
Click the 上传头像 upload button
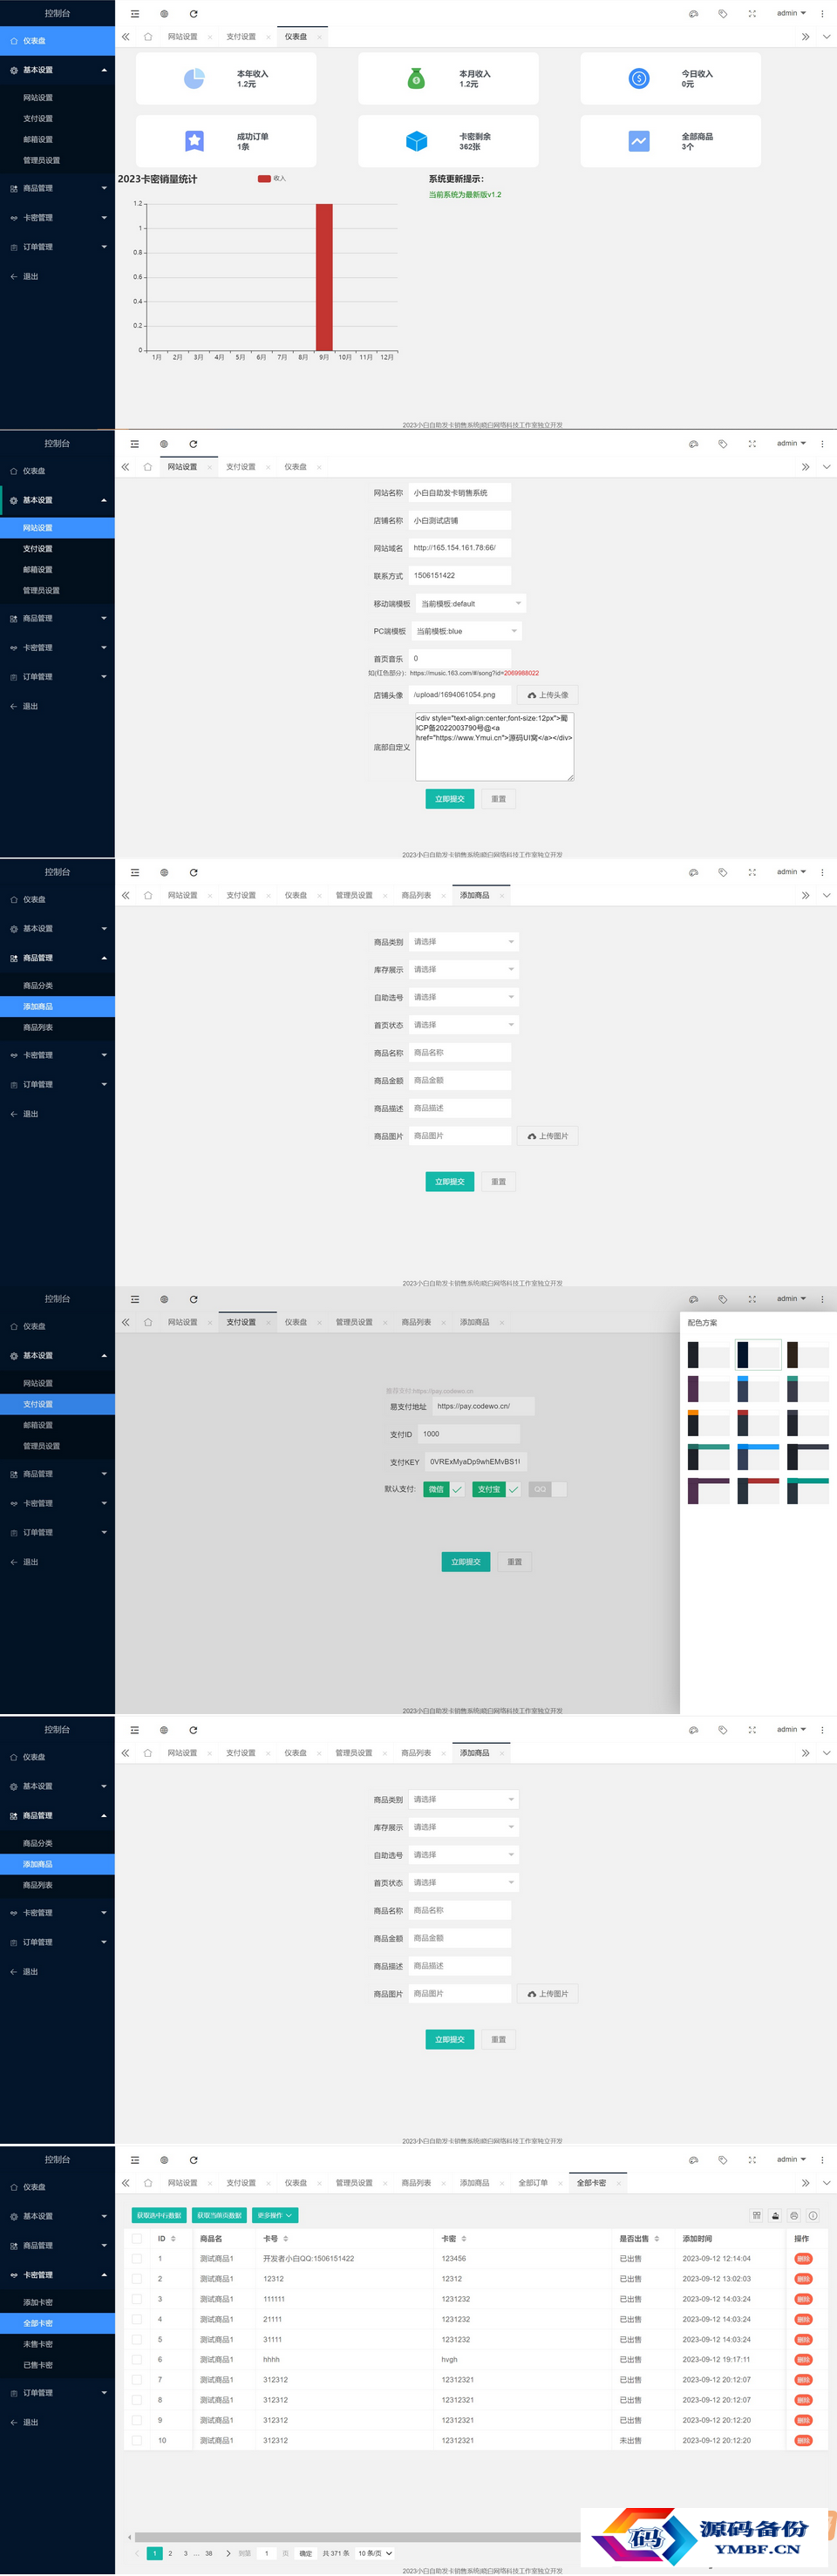548,695
